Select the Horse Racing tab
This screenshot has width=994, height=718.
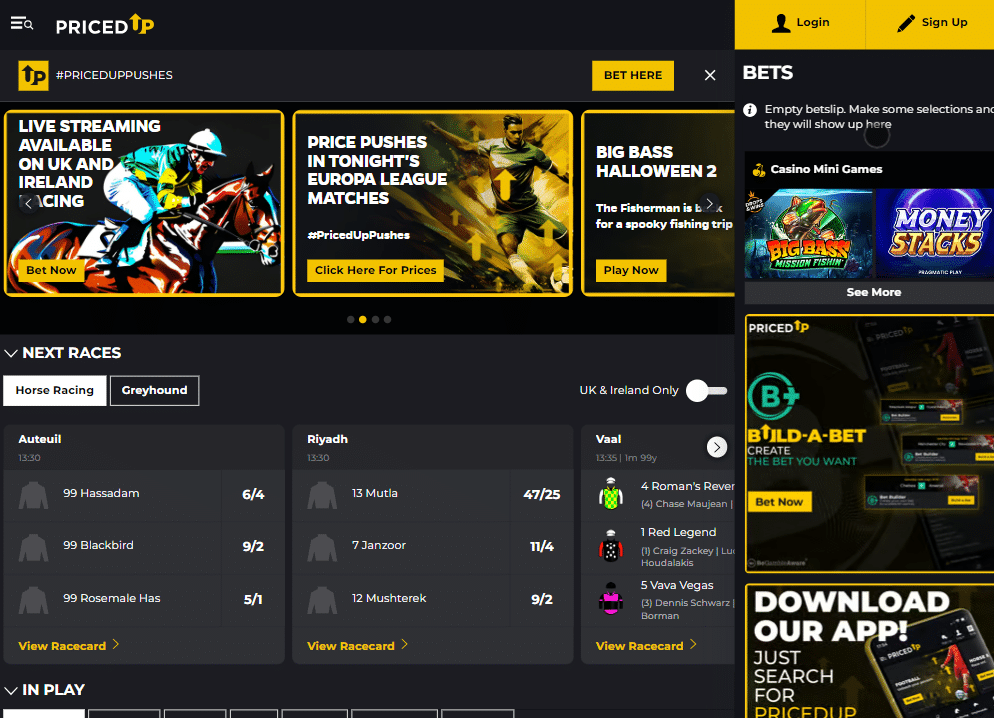55,391
